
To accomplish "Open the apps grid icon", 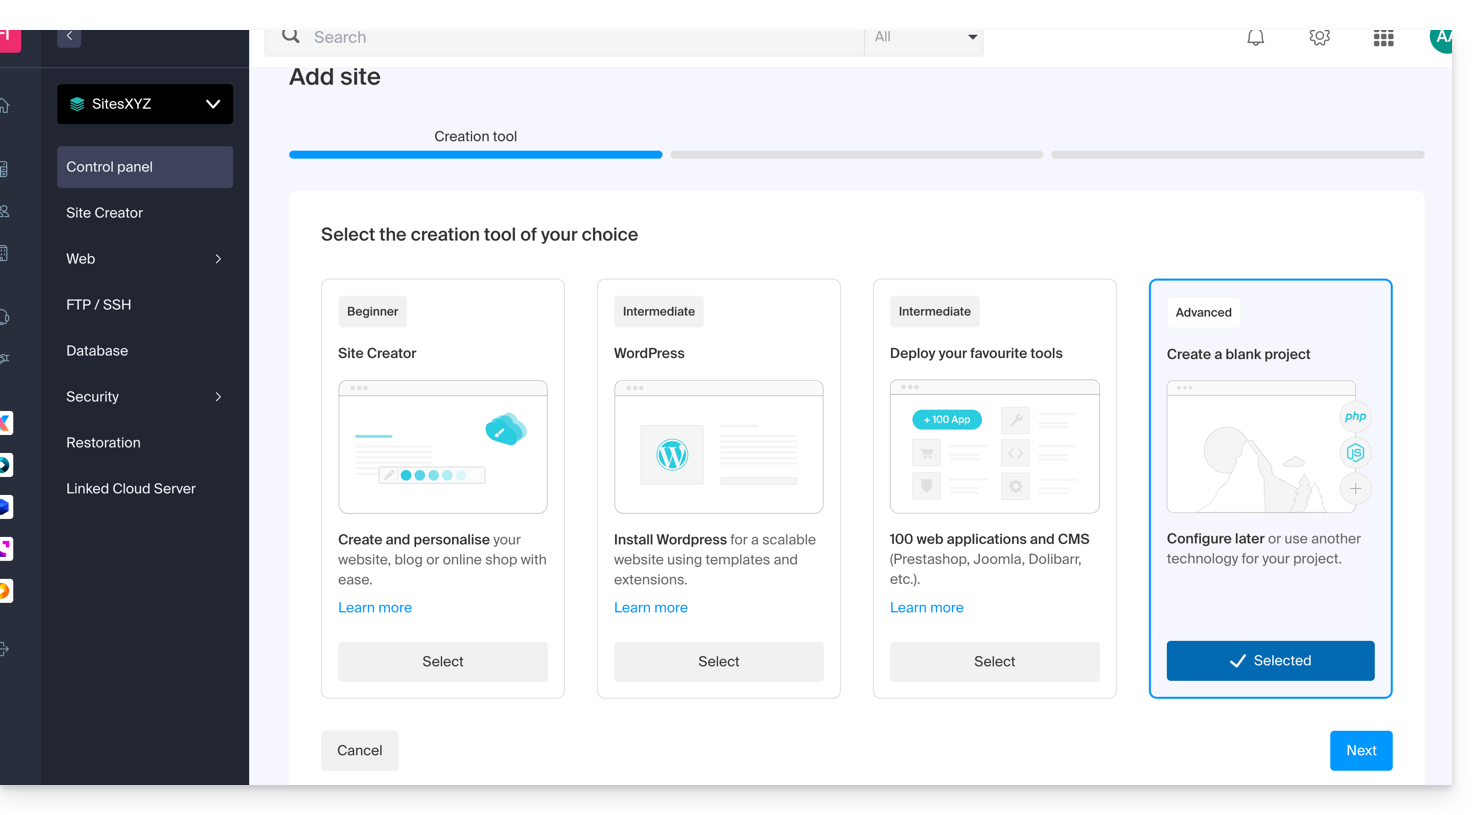I will [x=1383, y=38].
